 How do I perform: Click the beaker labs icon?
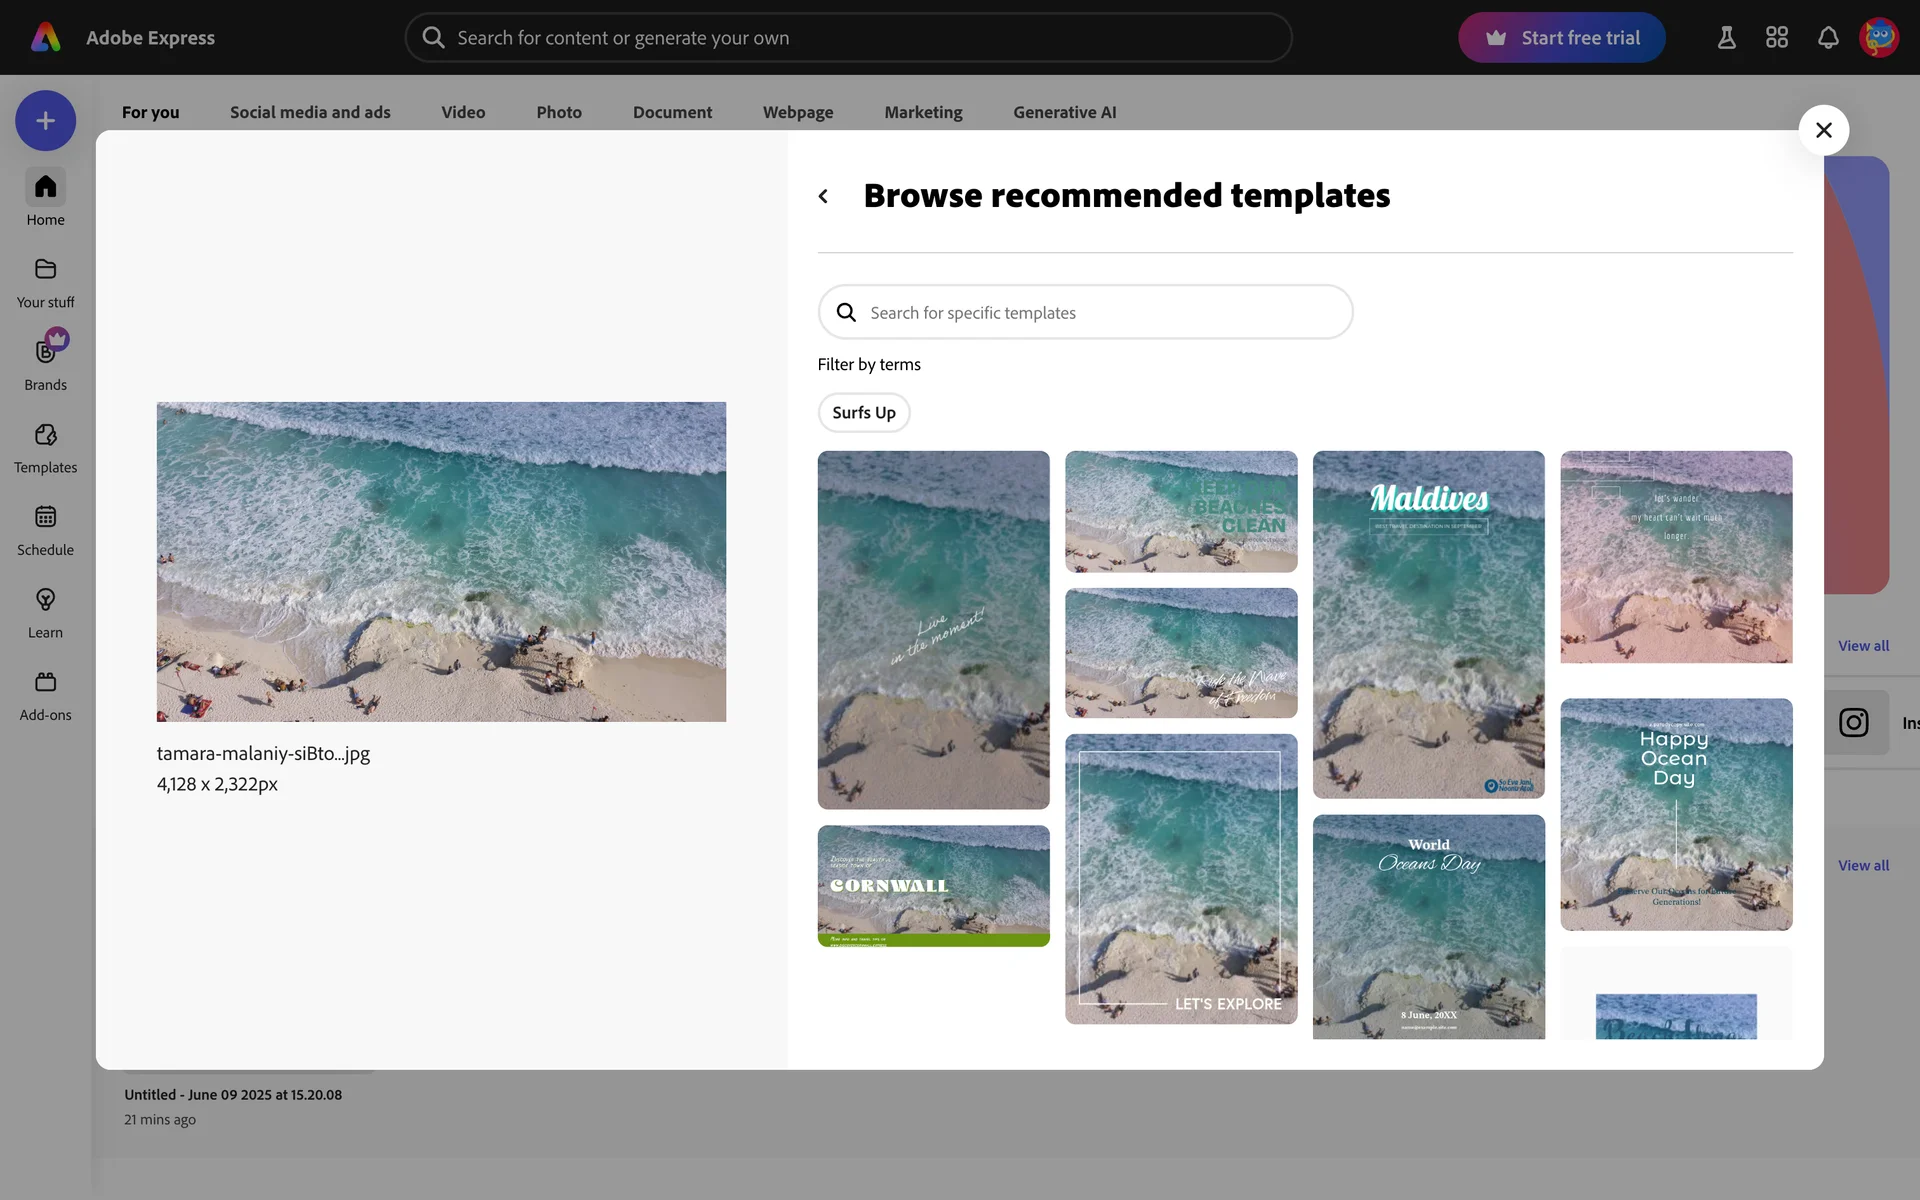tap(1726, 38)
